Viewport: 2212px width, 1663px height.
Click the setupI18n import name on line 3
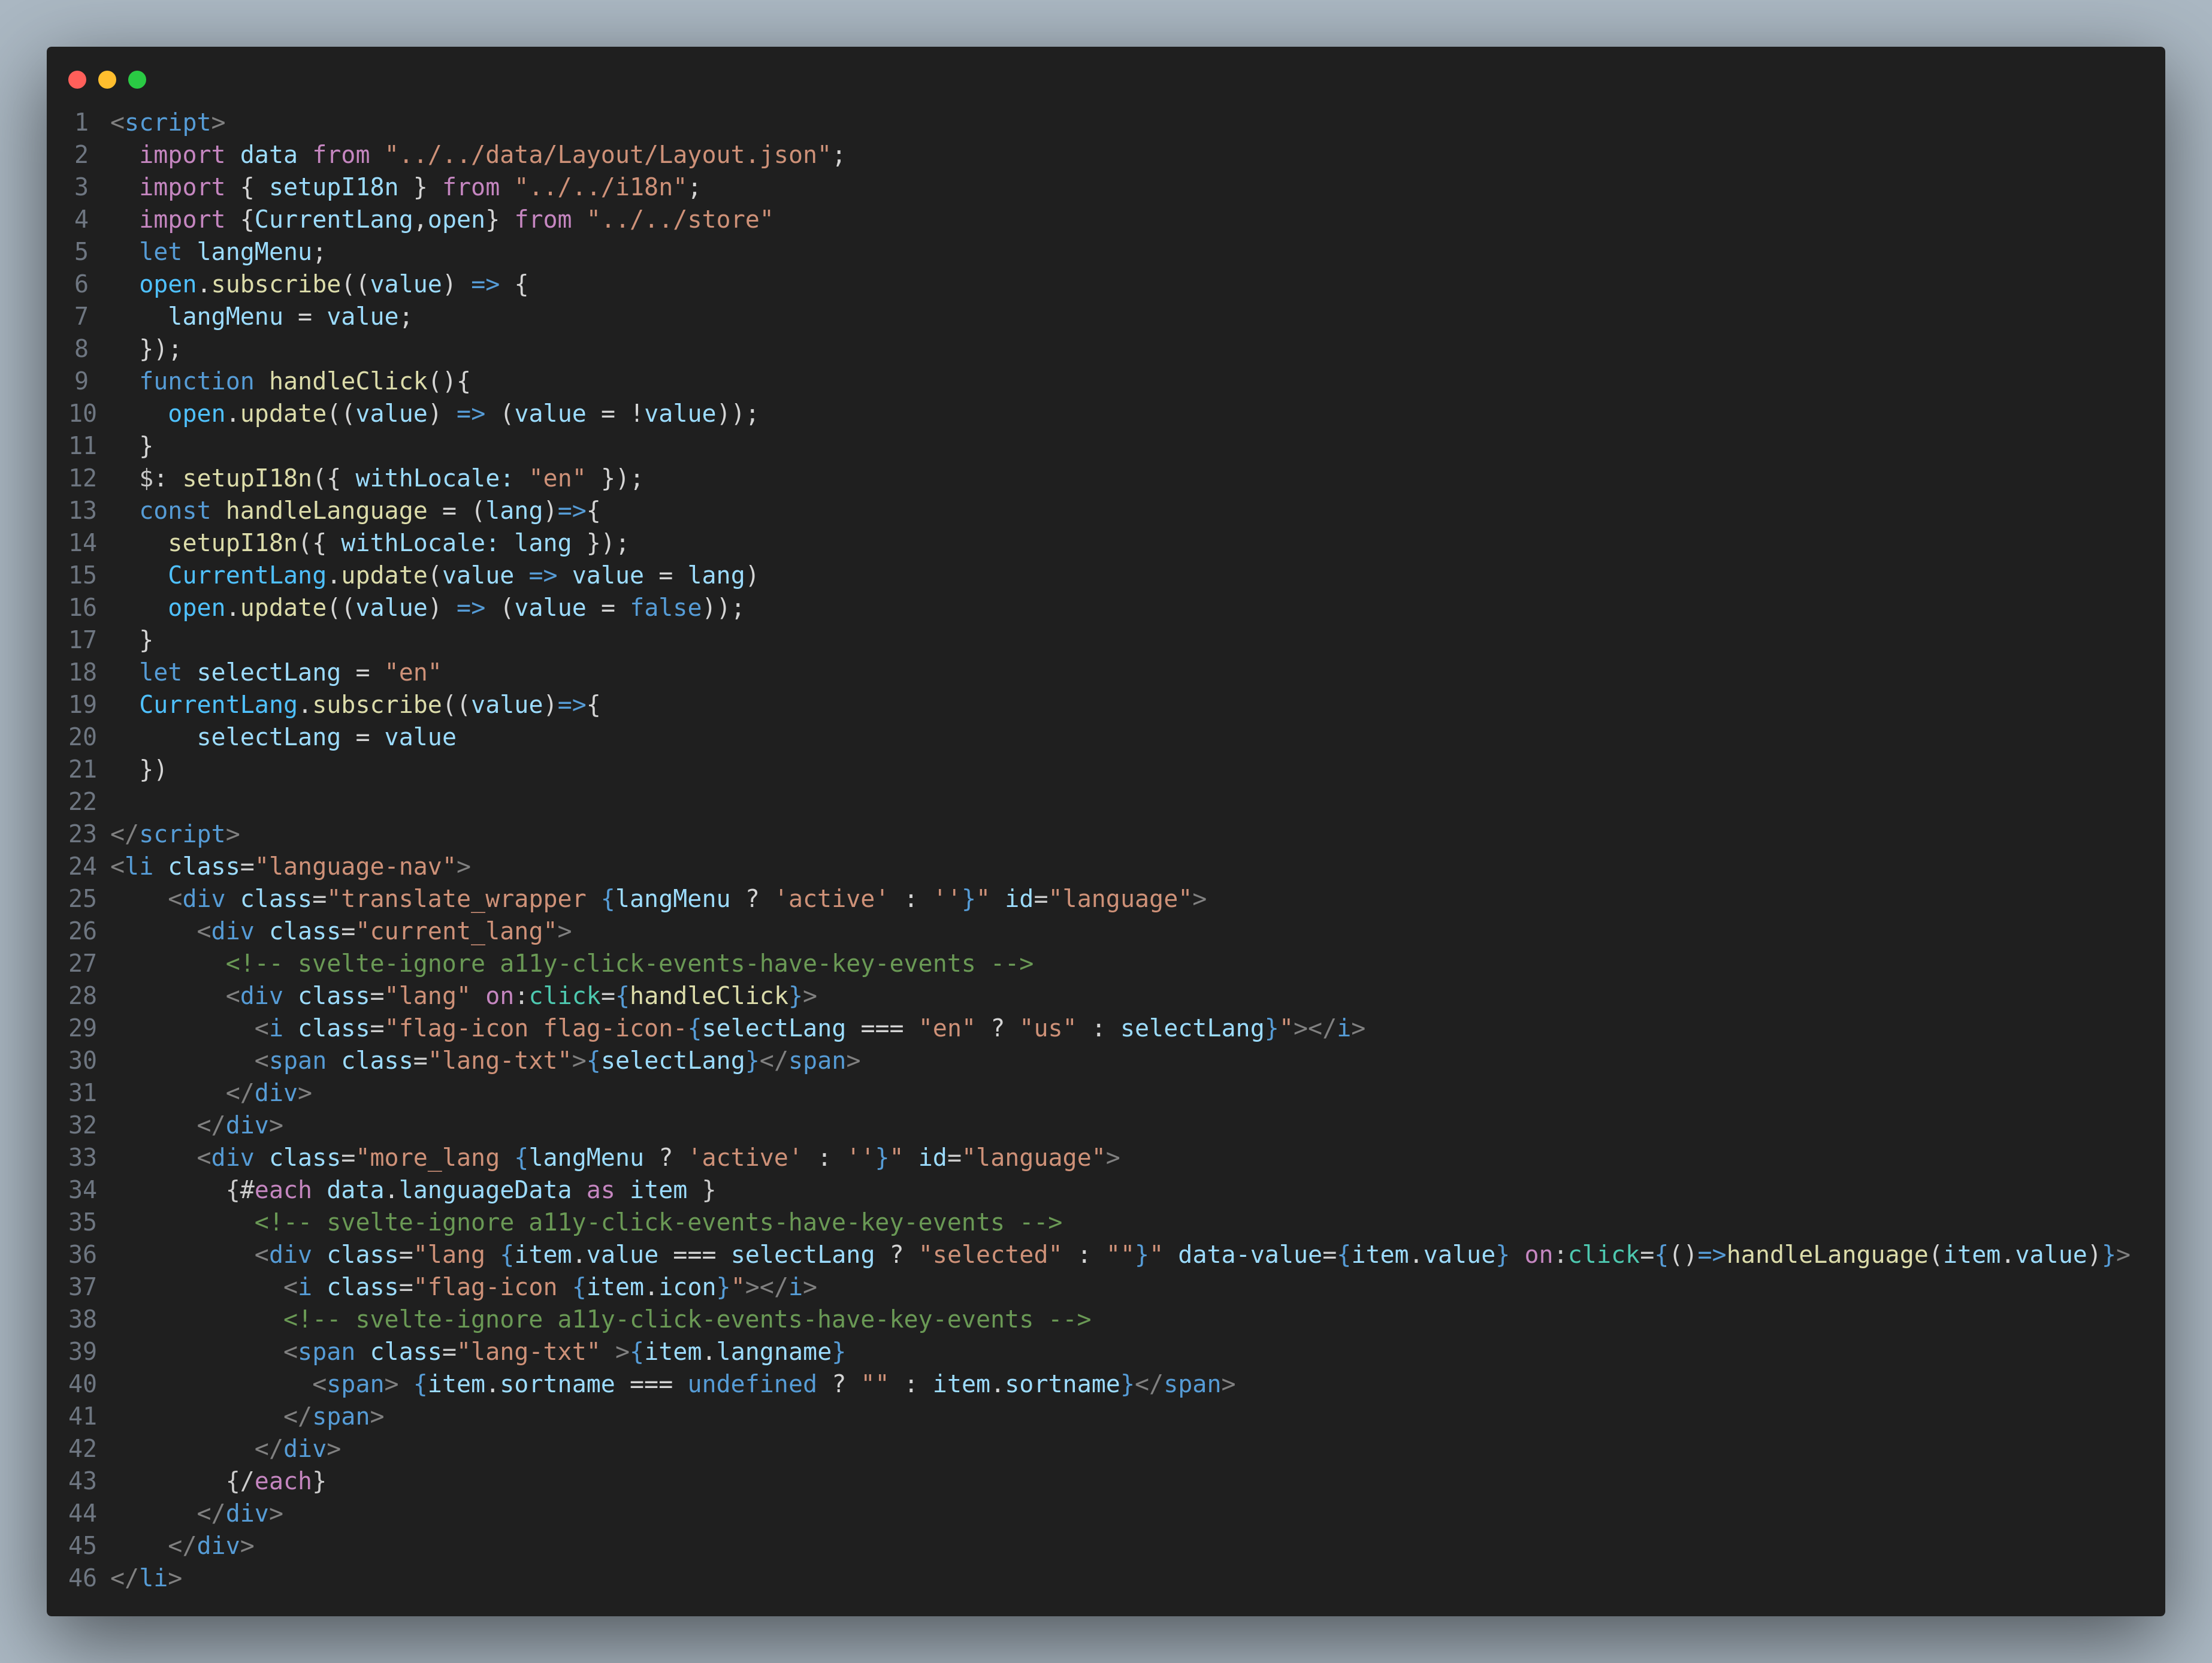click(334, 187)
